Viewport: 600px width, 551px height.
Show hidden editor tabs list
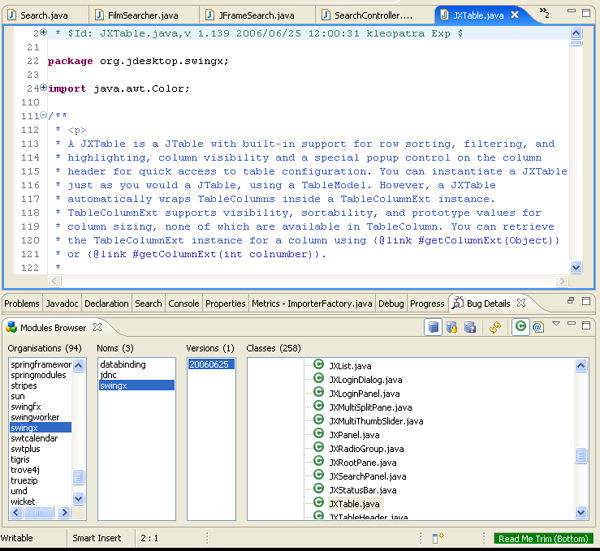(545, 14)
